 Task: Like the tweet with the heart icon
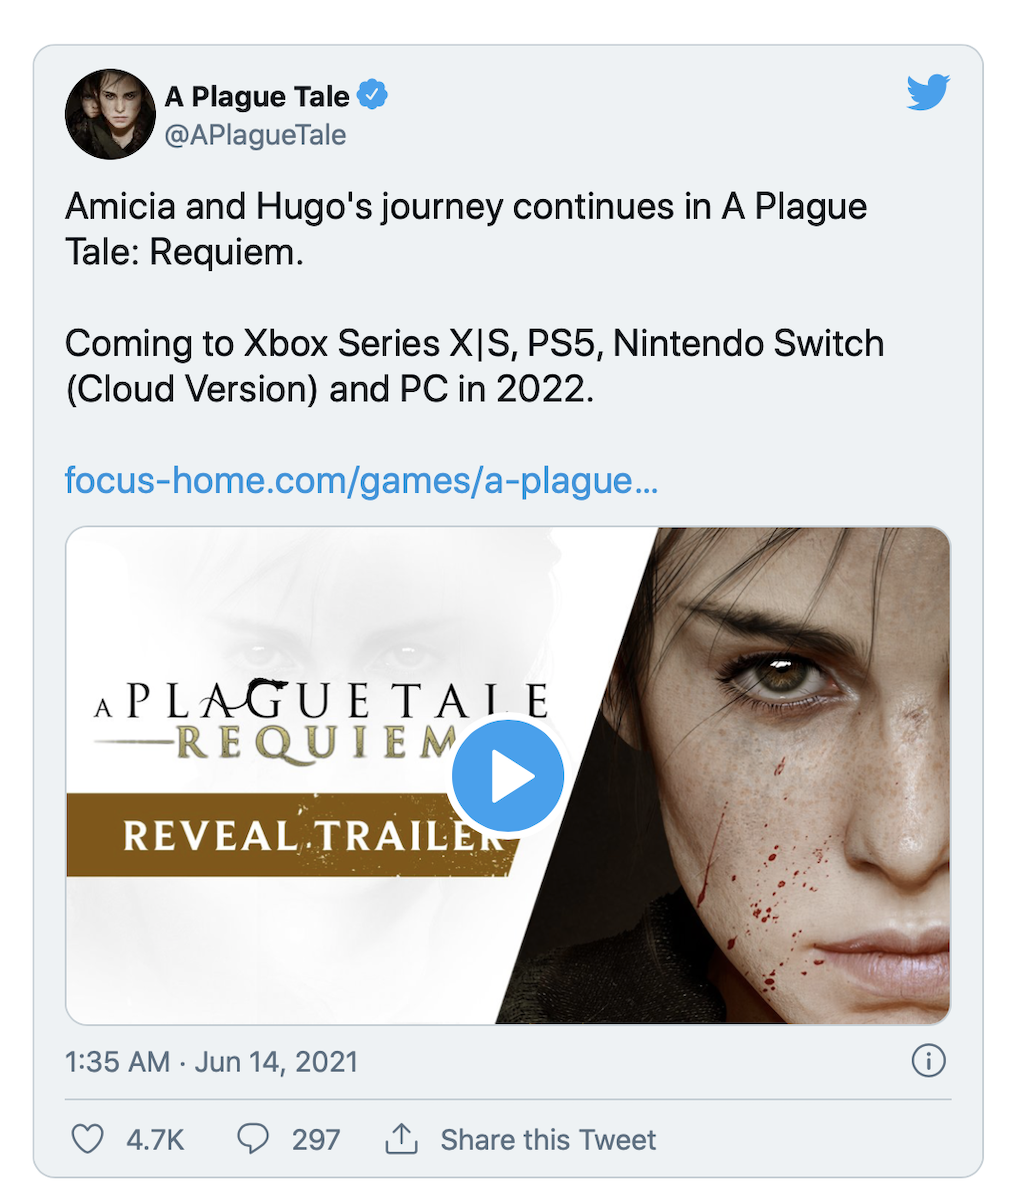tap(87, 1138)
